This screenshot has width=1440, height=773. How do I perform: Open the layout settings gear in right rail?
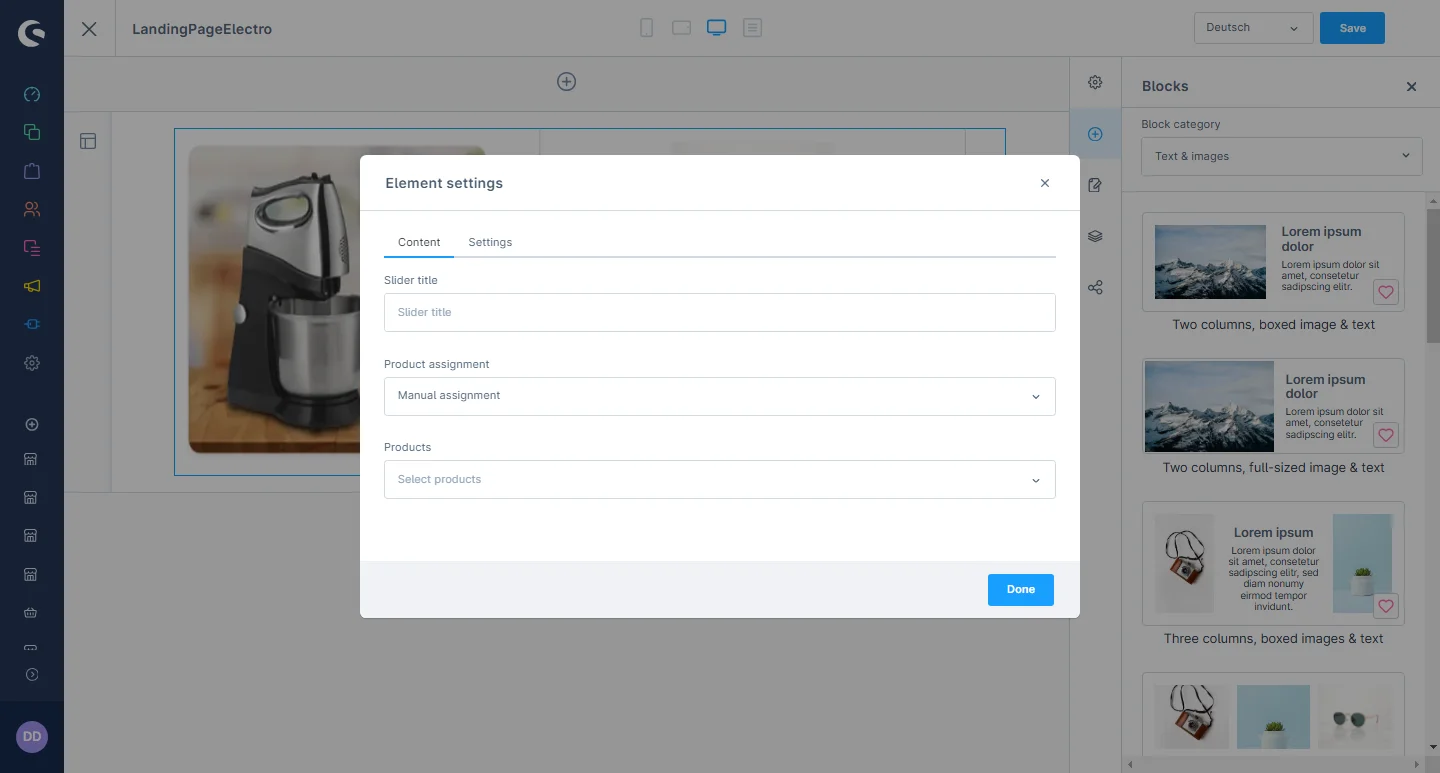point(1095,82)
